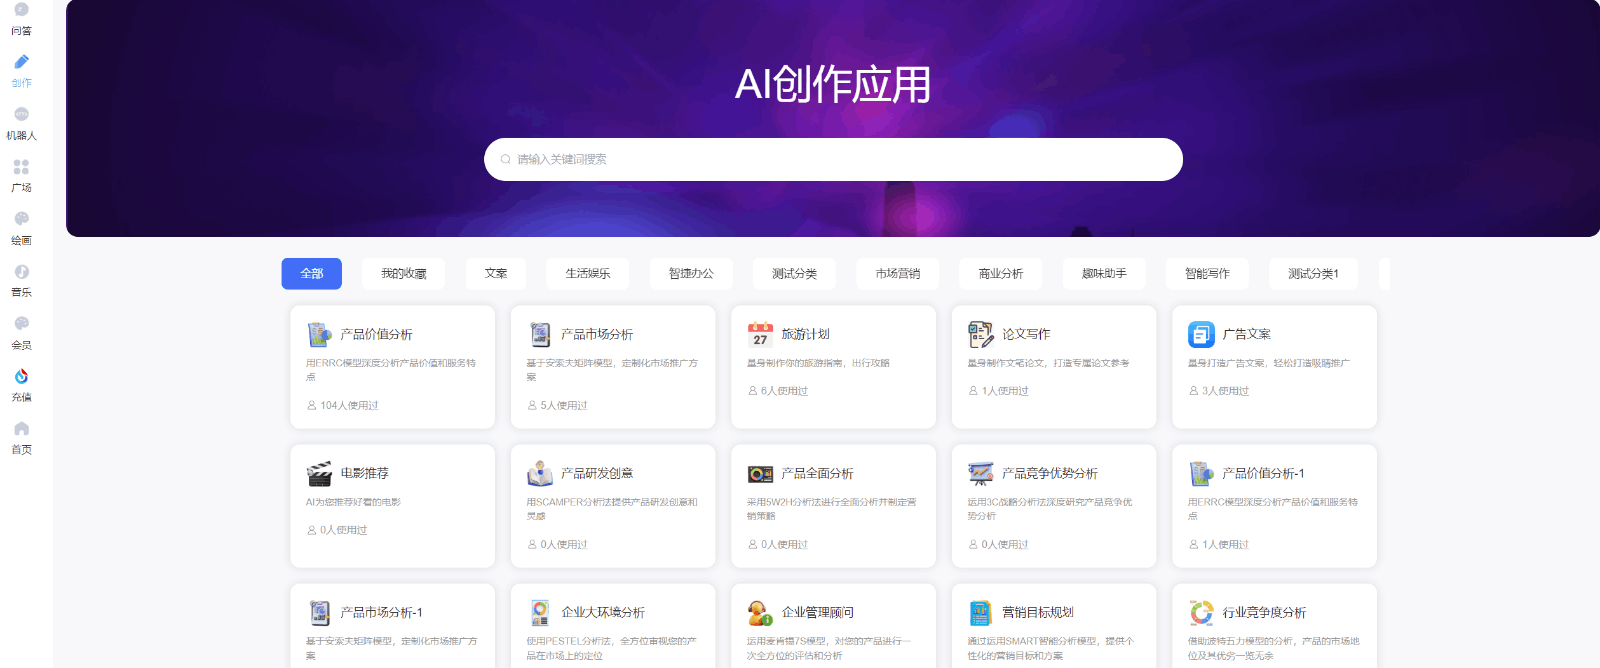The height and width of the screenshot is (668, 1600).
Task: Open the 绘画 (drawing) sidebar icon
Action: [x=21, y=220]
